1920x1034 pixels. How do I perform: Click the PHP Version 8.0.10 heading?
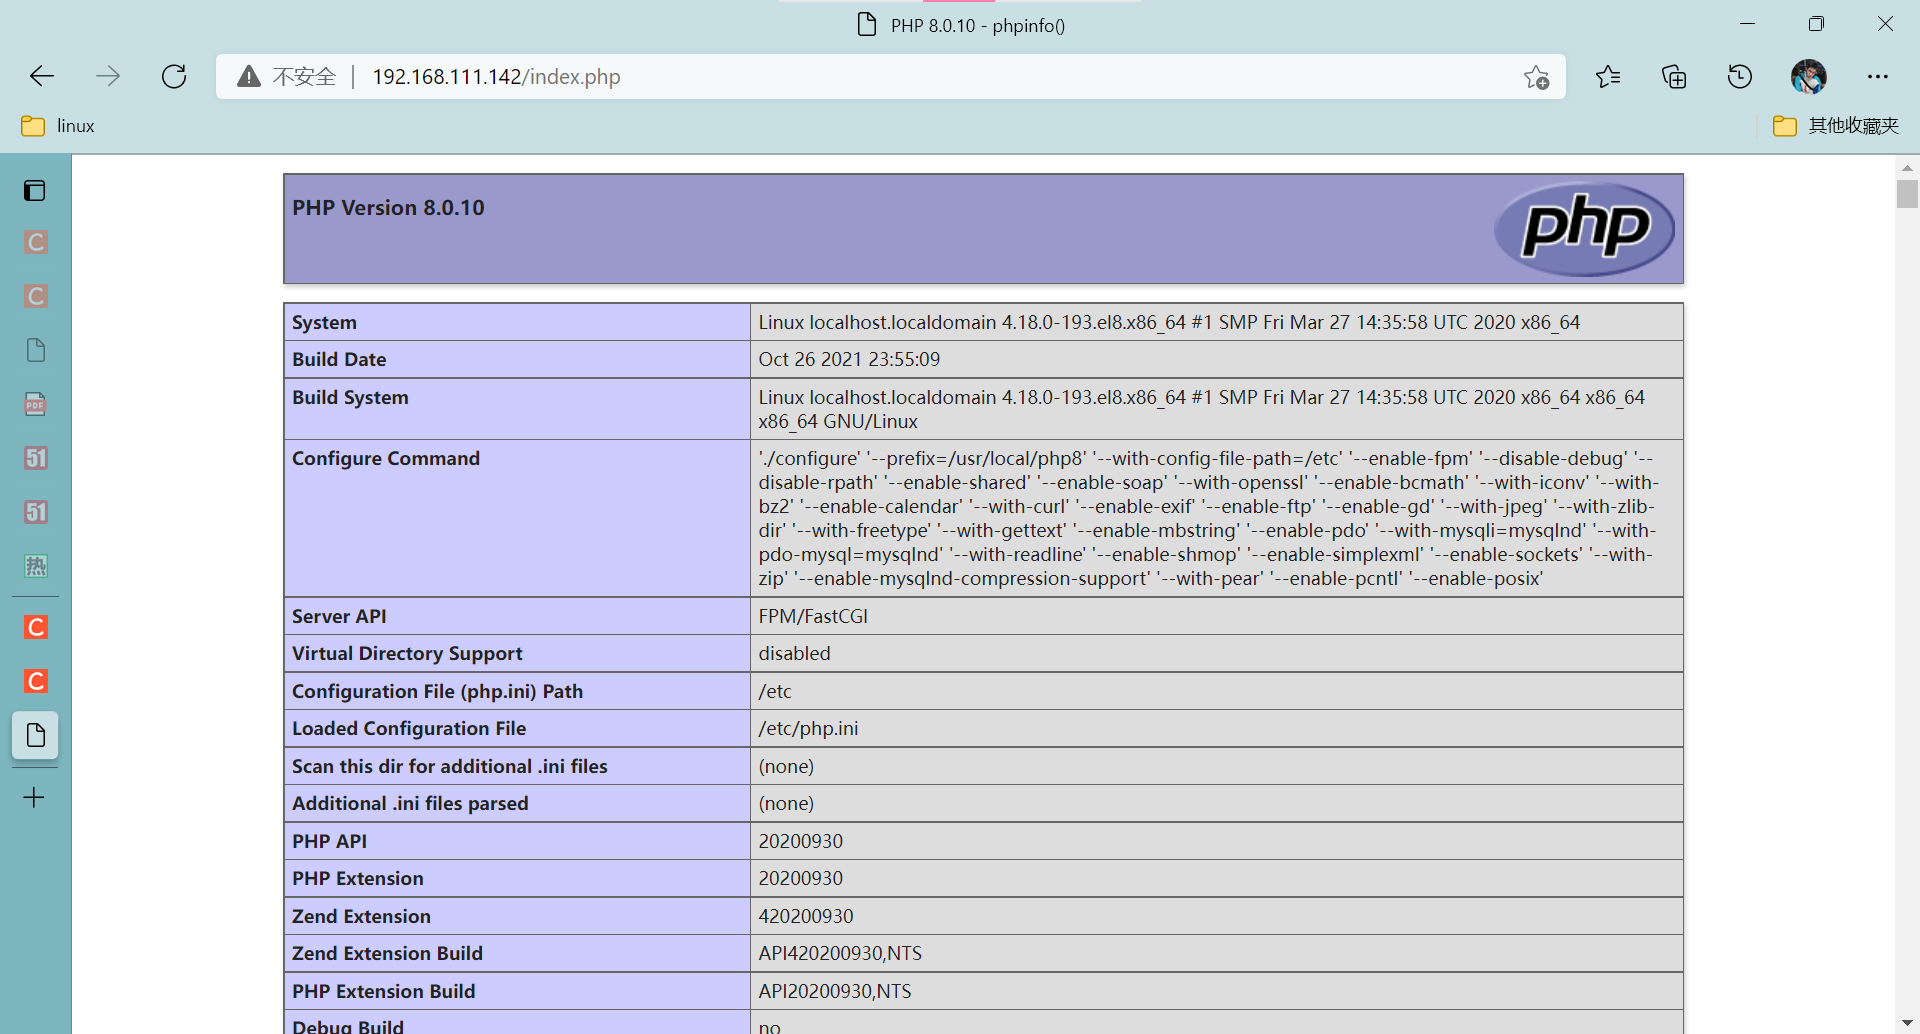pyautogui.click(x=388, y=208)
